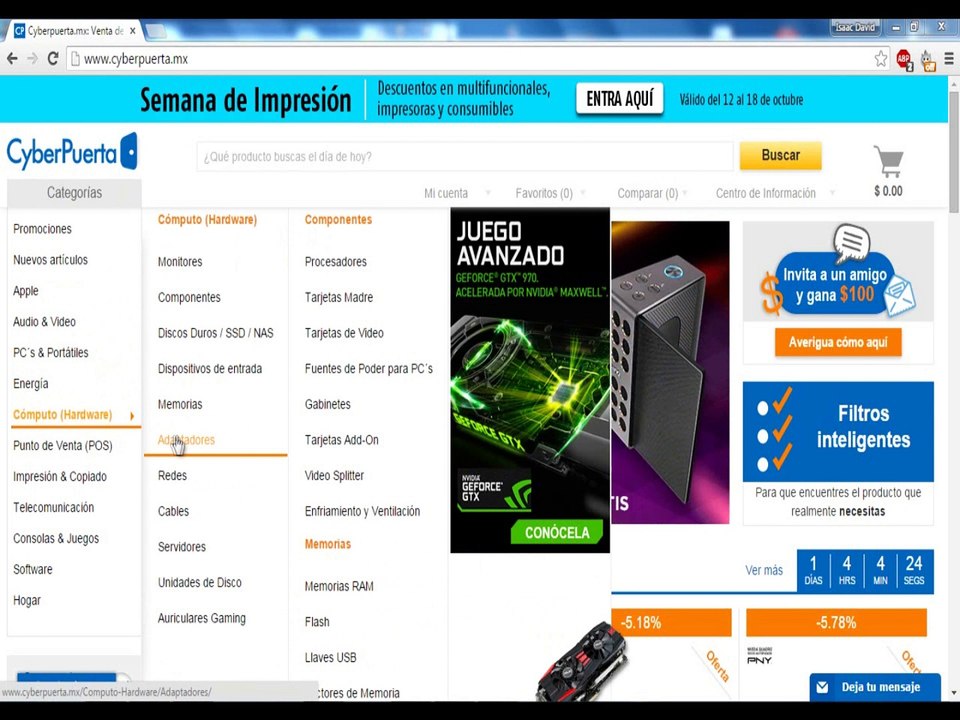Click the Filtros inteligentes banner

coord(838,432)
